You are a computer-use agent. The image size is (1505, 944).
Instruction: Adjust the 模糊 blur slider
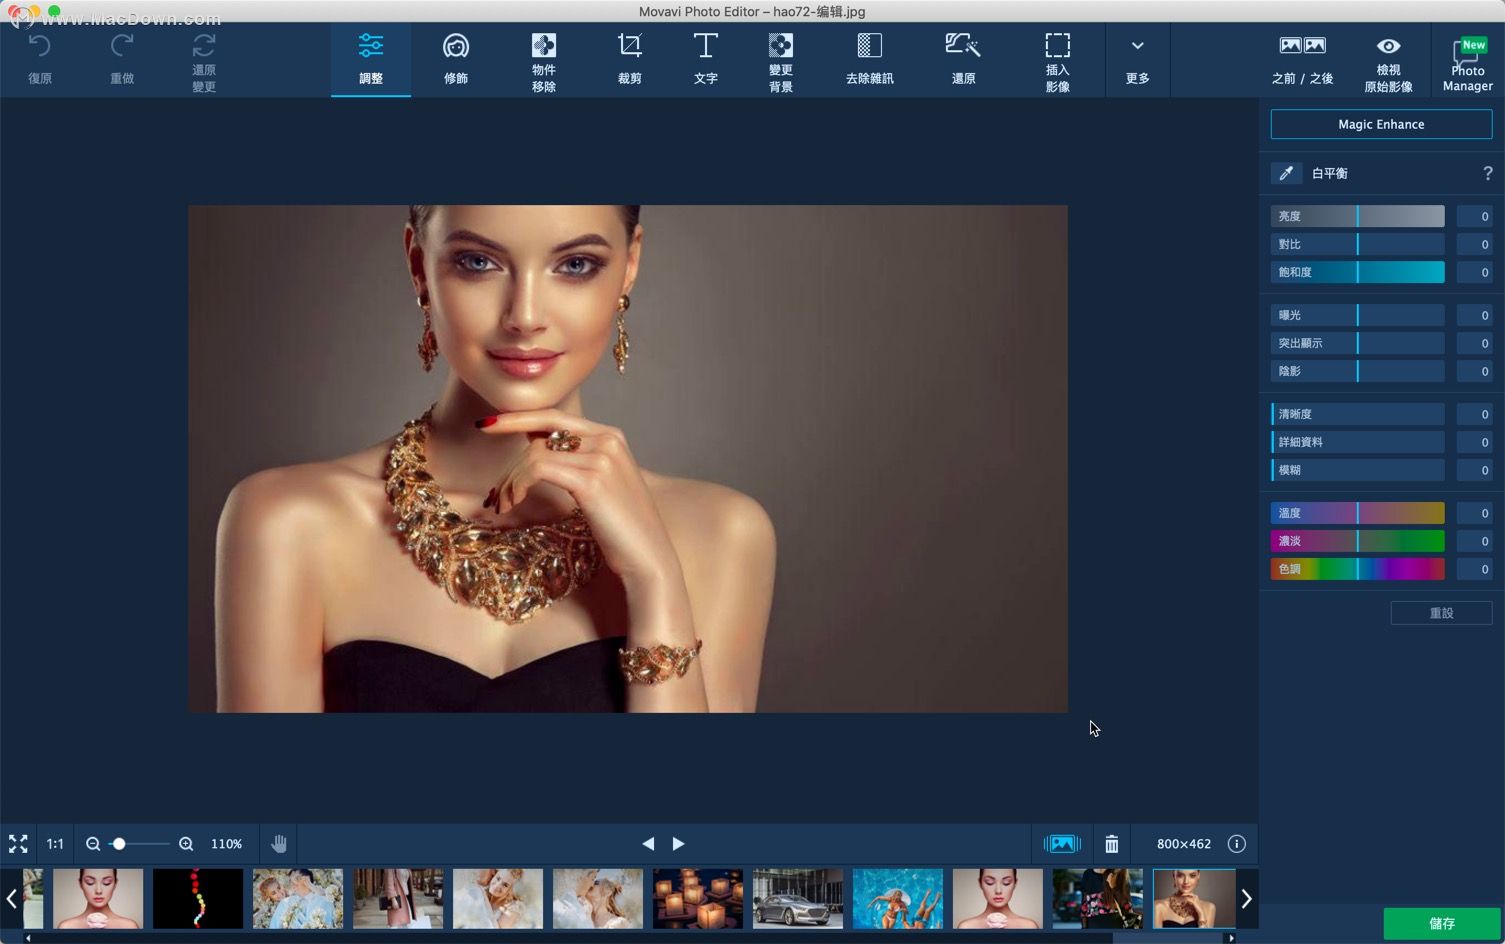pyautogui.click(x=1357, y=470)
